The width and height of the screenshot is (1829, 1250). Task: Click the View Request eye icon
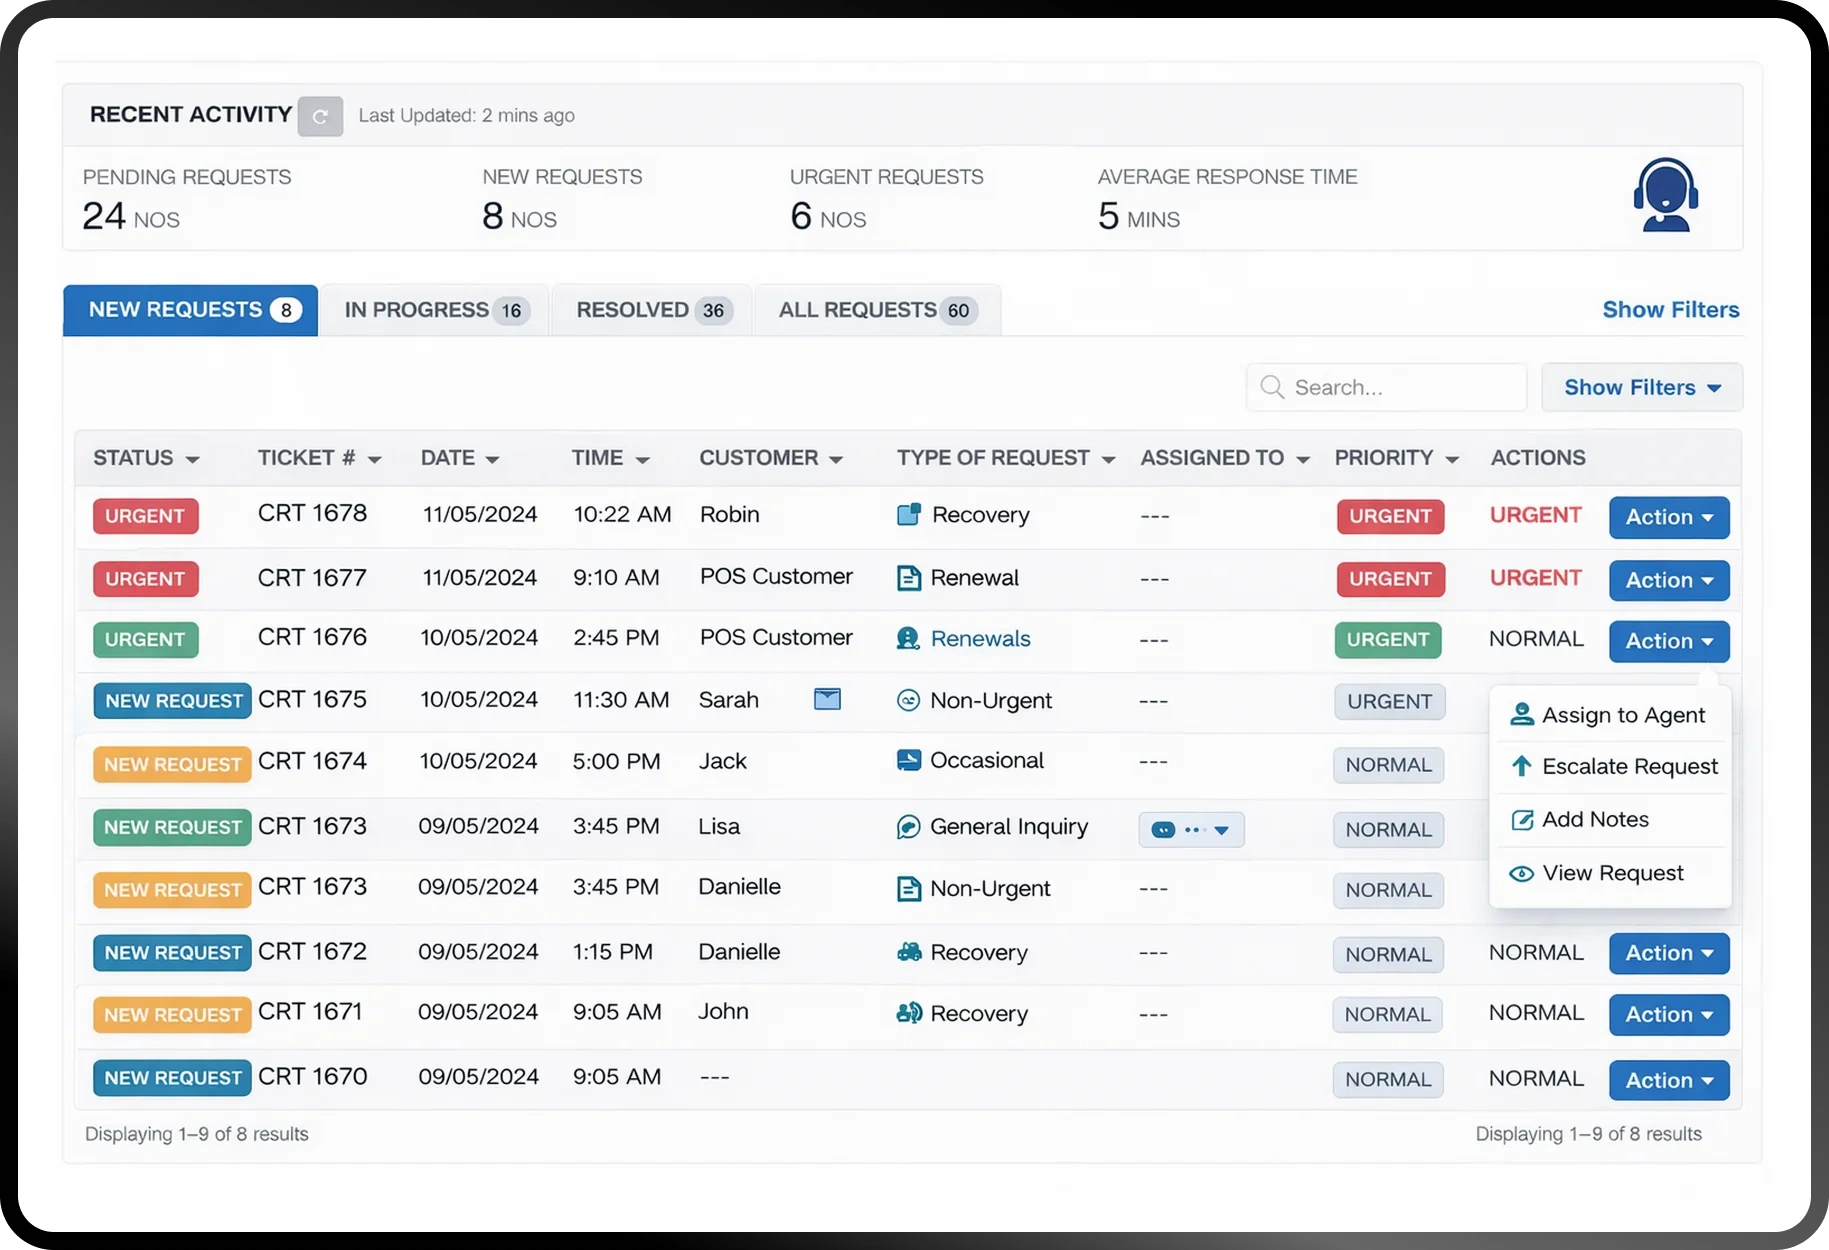point(1521,874)
